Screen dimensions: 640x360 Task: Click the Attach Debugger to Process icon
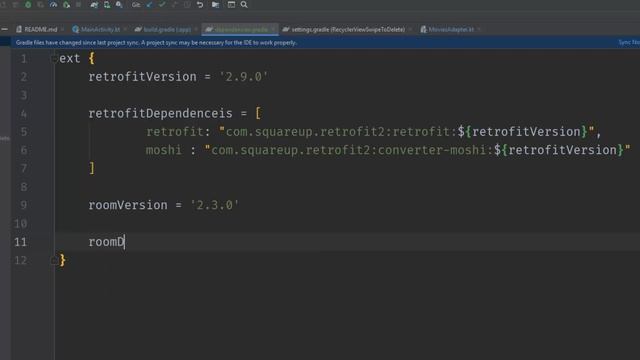click(x=66, y=4)
